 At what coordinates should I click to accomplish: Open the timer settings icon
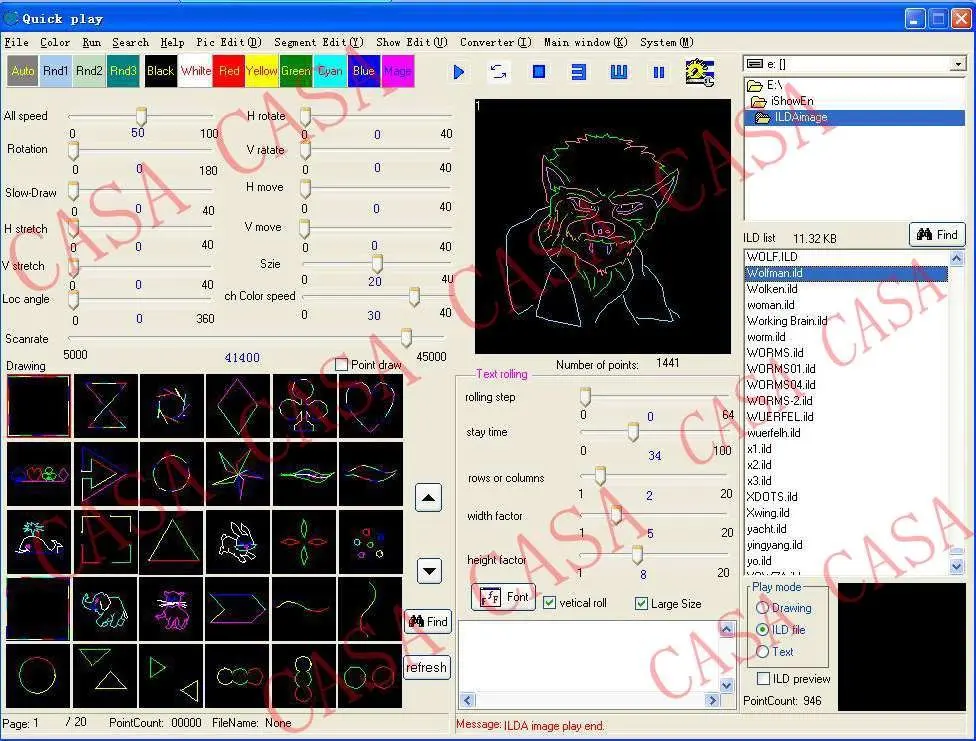700,73
